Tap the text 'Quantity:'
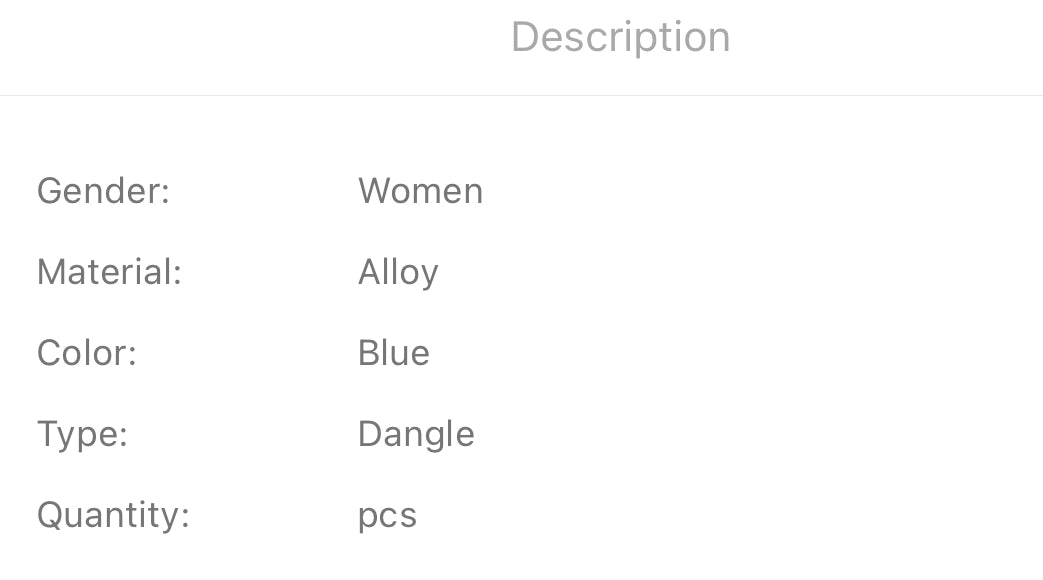 pos(113,516)
